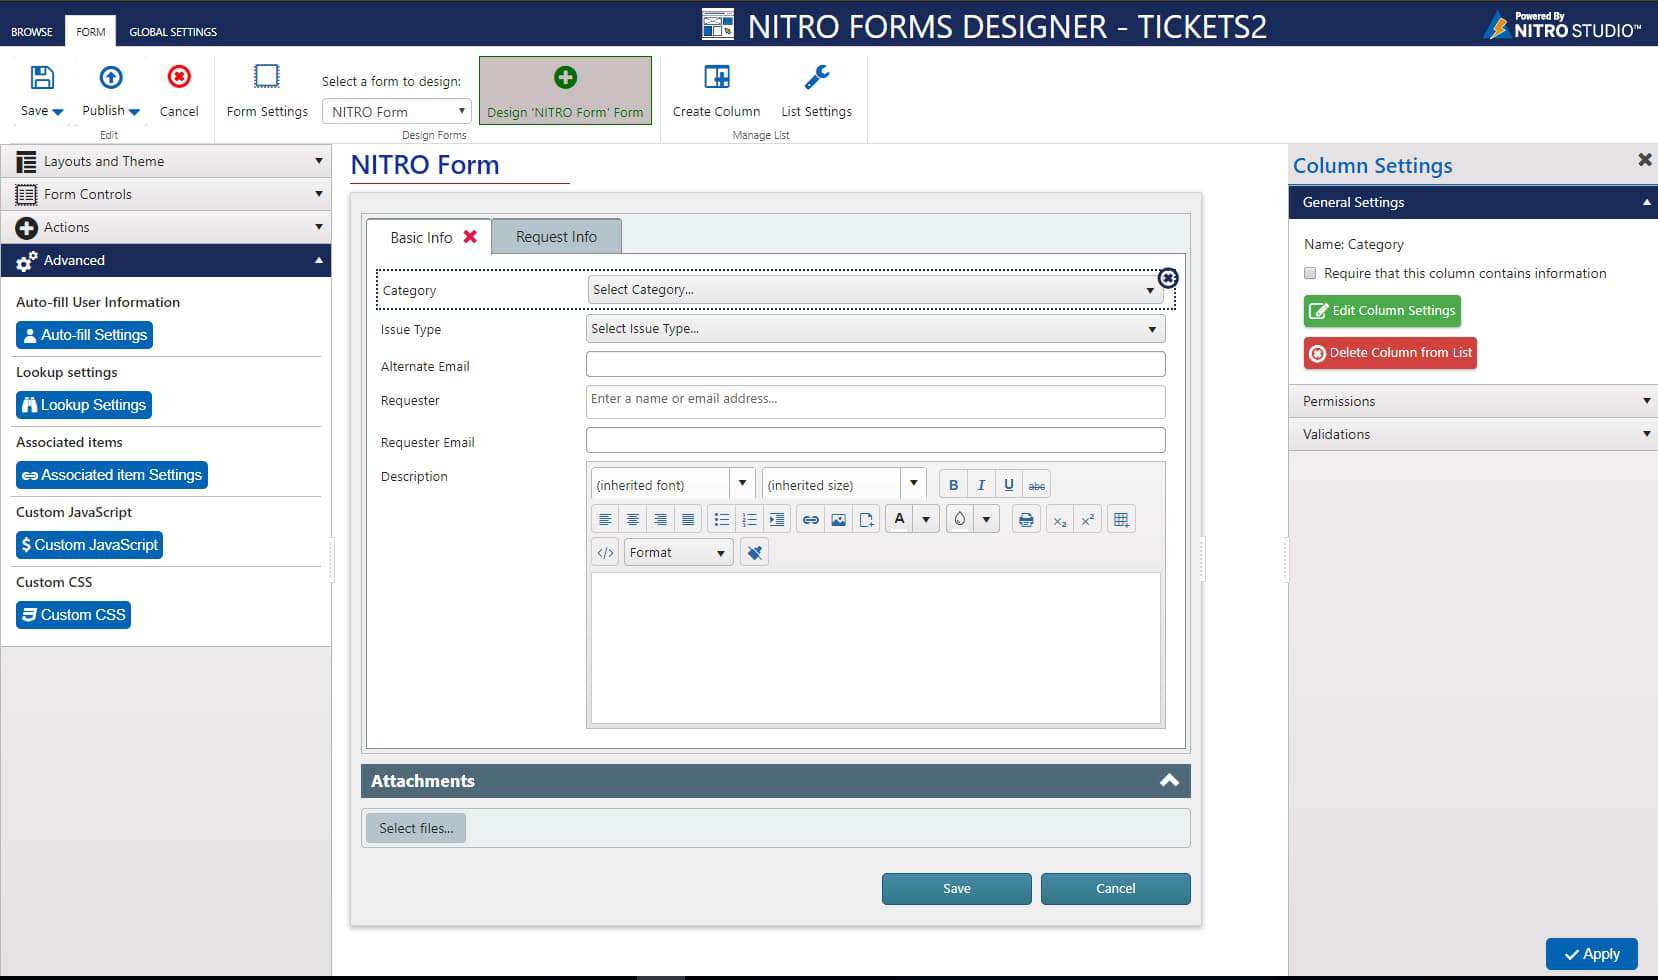Open Custom CSS editor

pyautogui.click(x=73, y=615)
